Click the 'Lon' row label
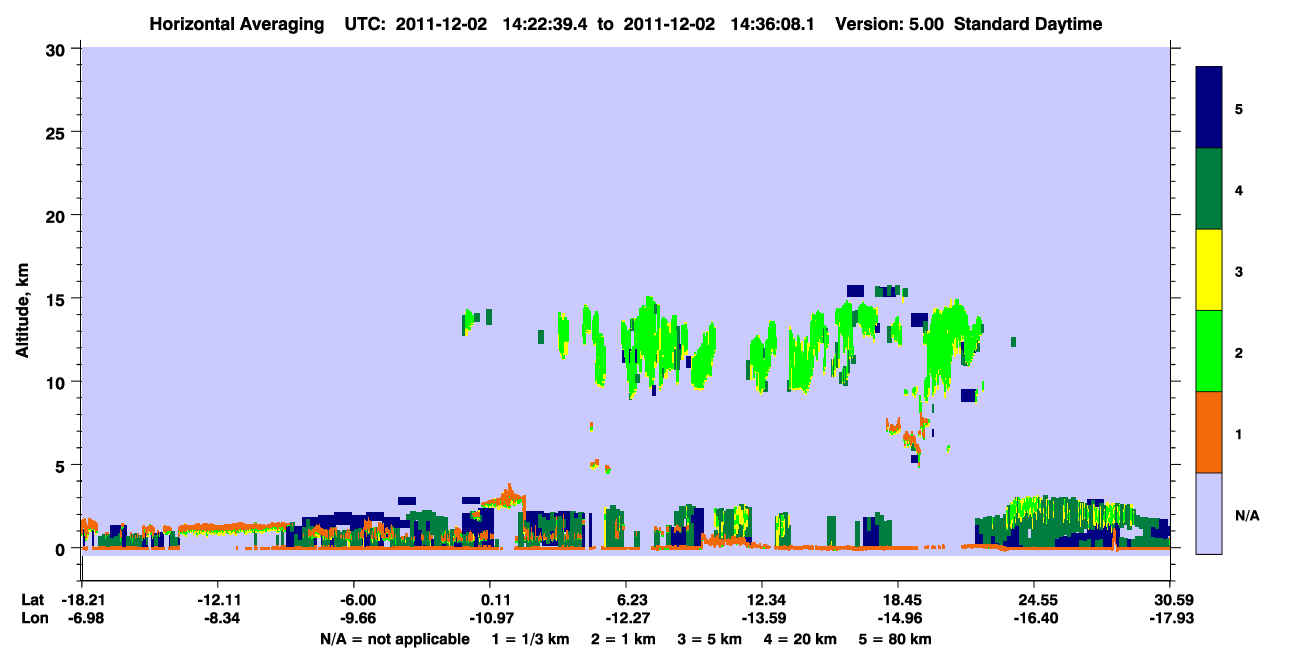1300x667 pixels. click(33, 619)
